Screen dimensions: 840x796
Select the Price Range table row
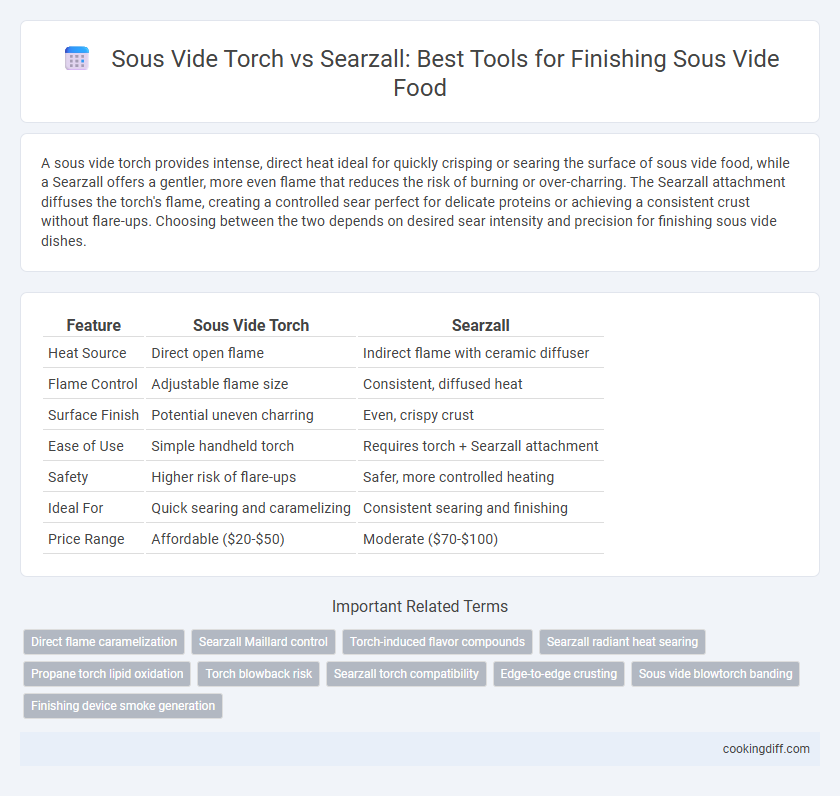pos(323,539)
